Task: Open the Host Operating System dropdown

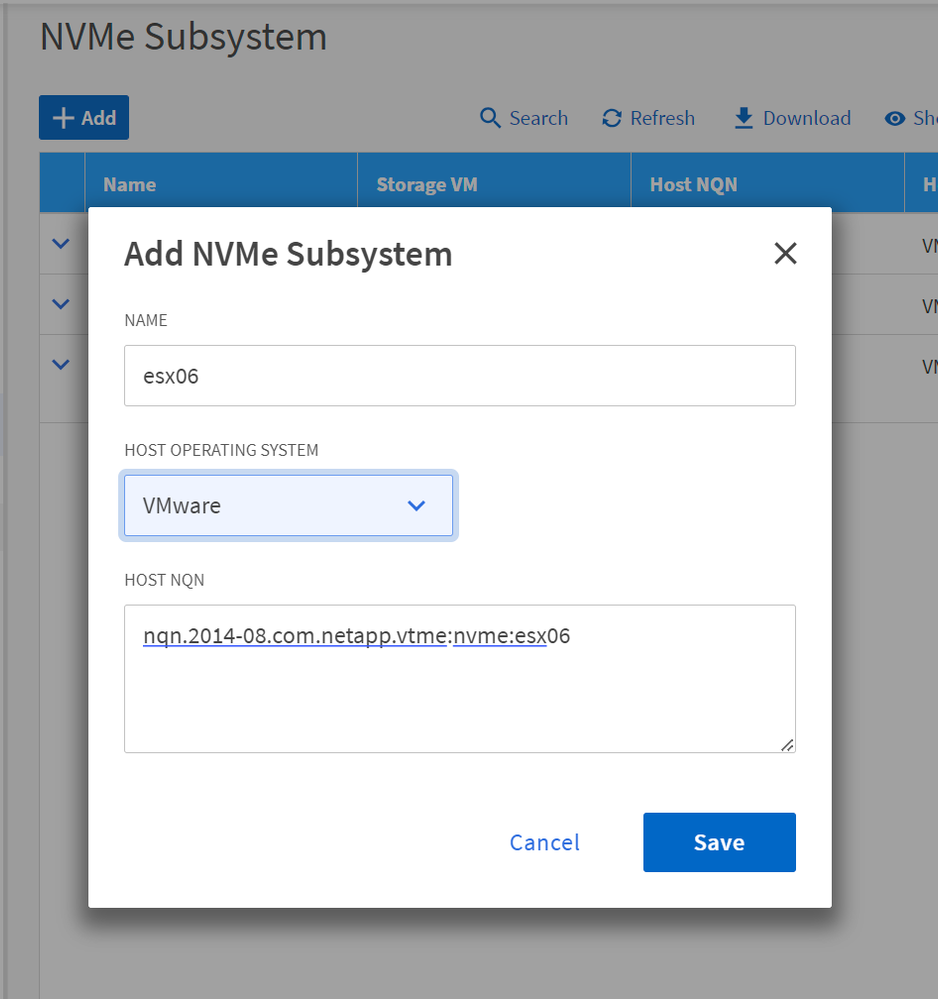Action: click(288, 505)
